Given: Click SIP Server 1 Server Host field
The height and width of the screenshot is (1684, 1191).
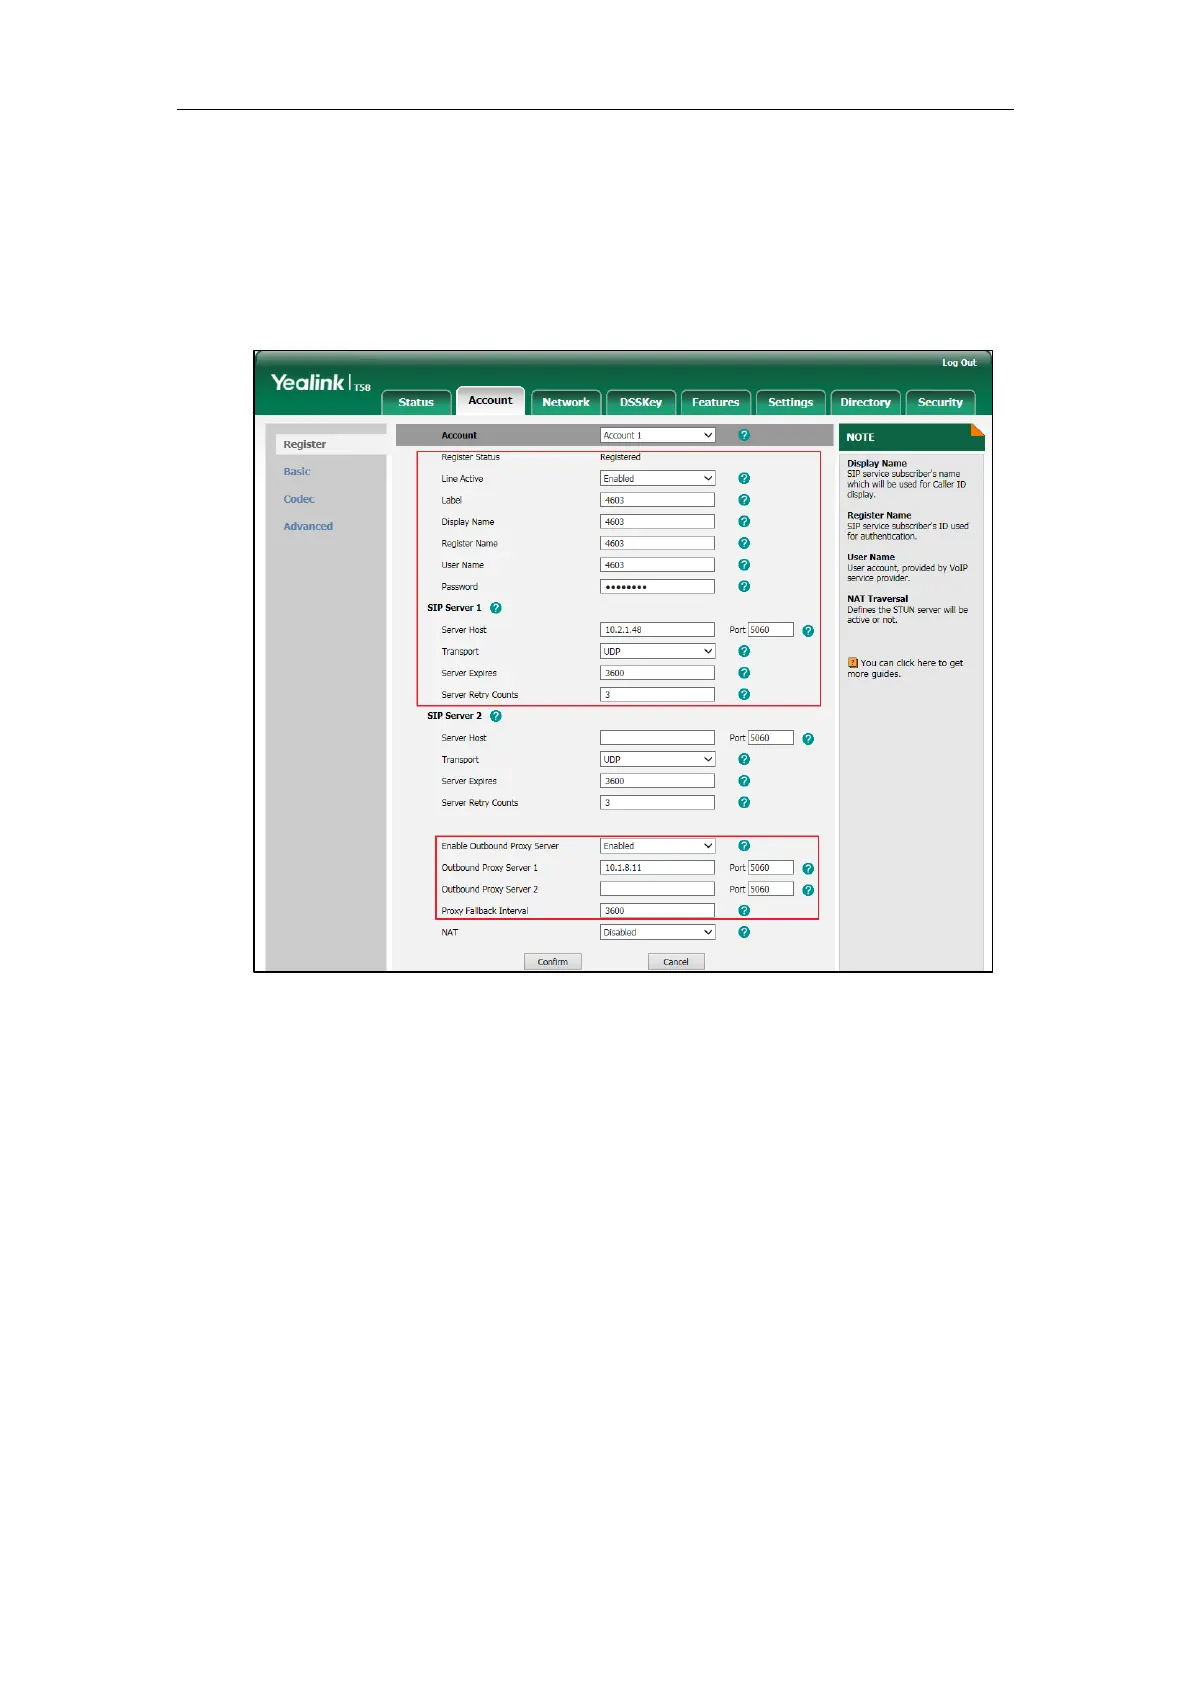Looking at the screenshot, I should click(658, 630).
